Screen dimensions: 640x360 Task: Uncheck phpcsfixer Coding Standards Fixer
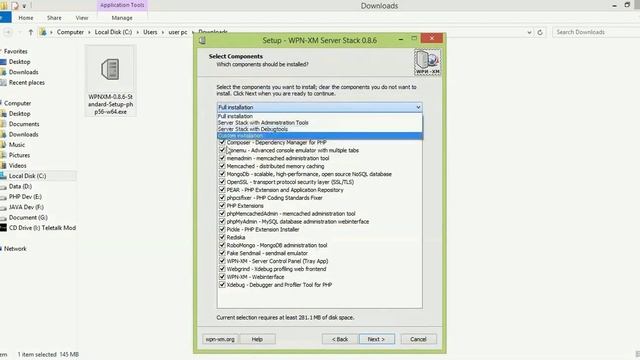click(222, 198)
